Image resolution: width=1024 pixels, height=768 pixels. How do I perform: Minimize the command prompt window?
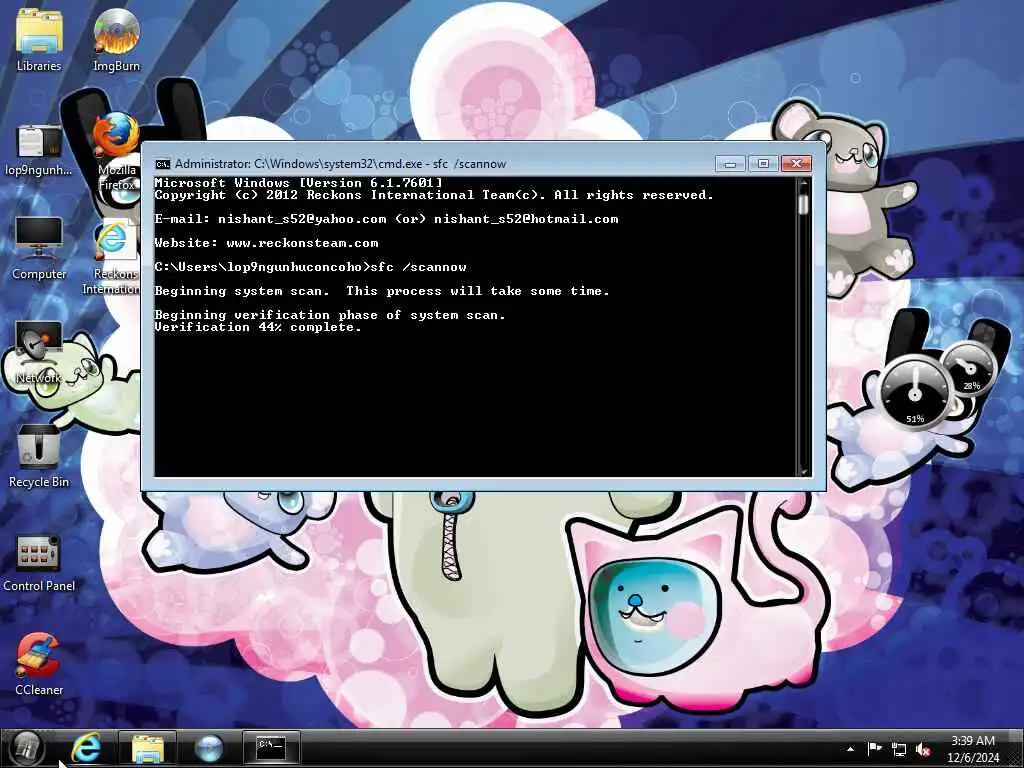(730, 163)
